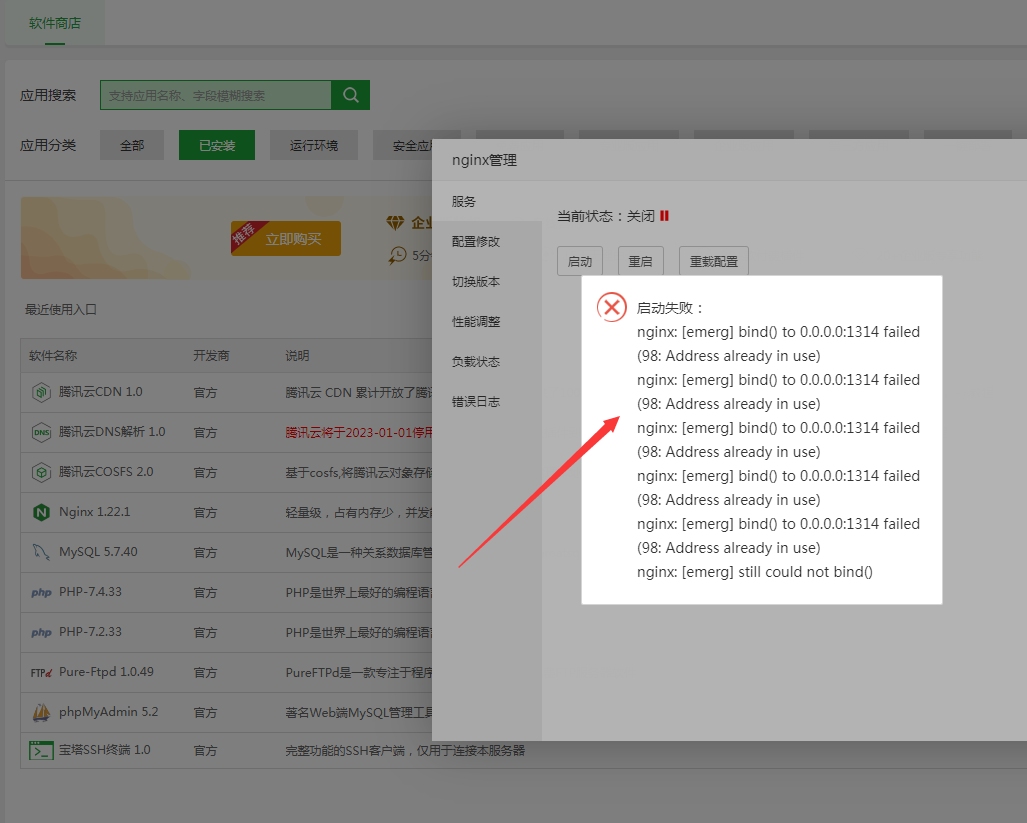Image resolution: width=1027 pixels, height=823 pixels.
Task: Click the 宝塔SSH终端 description text
Action: 405,750
